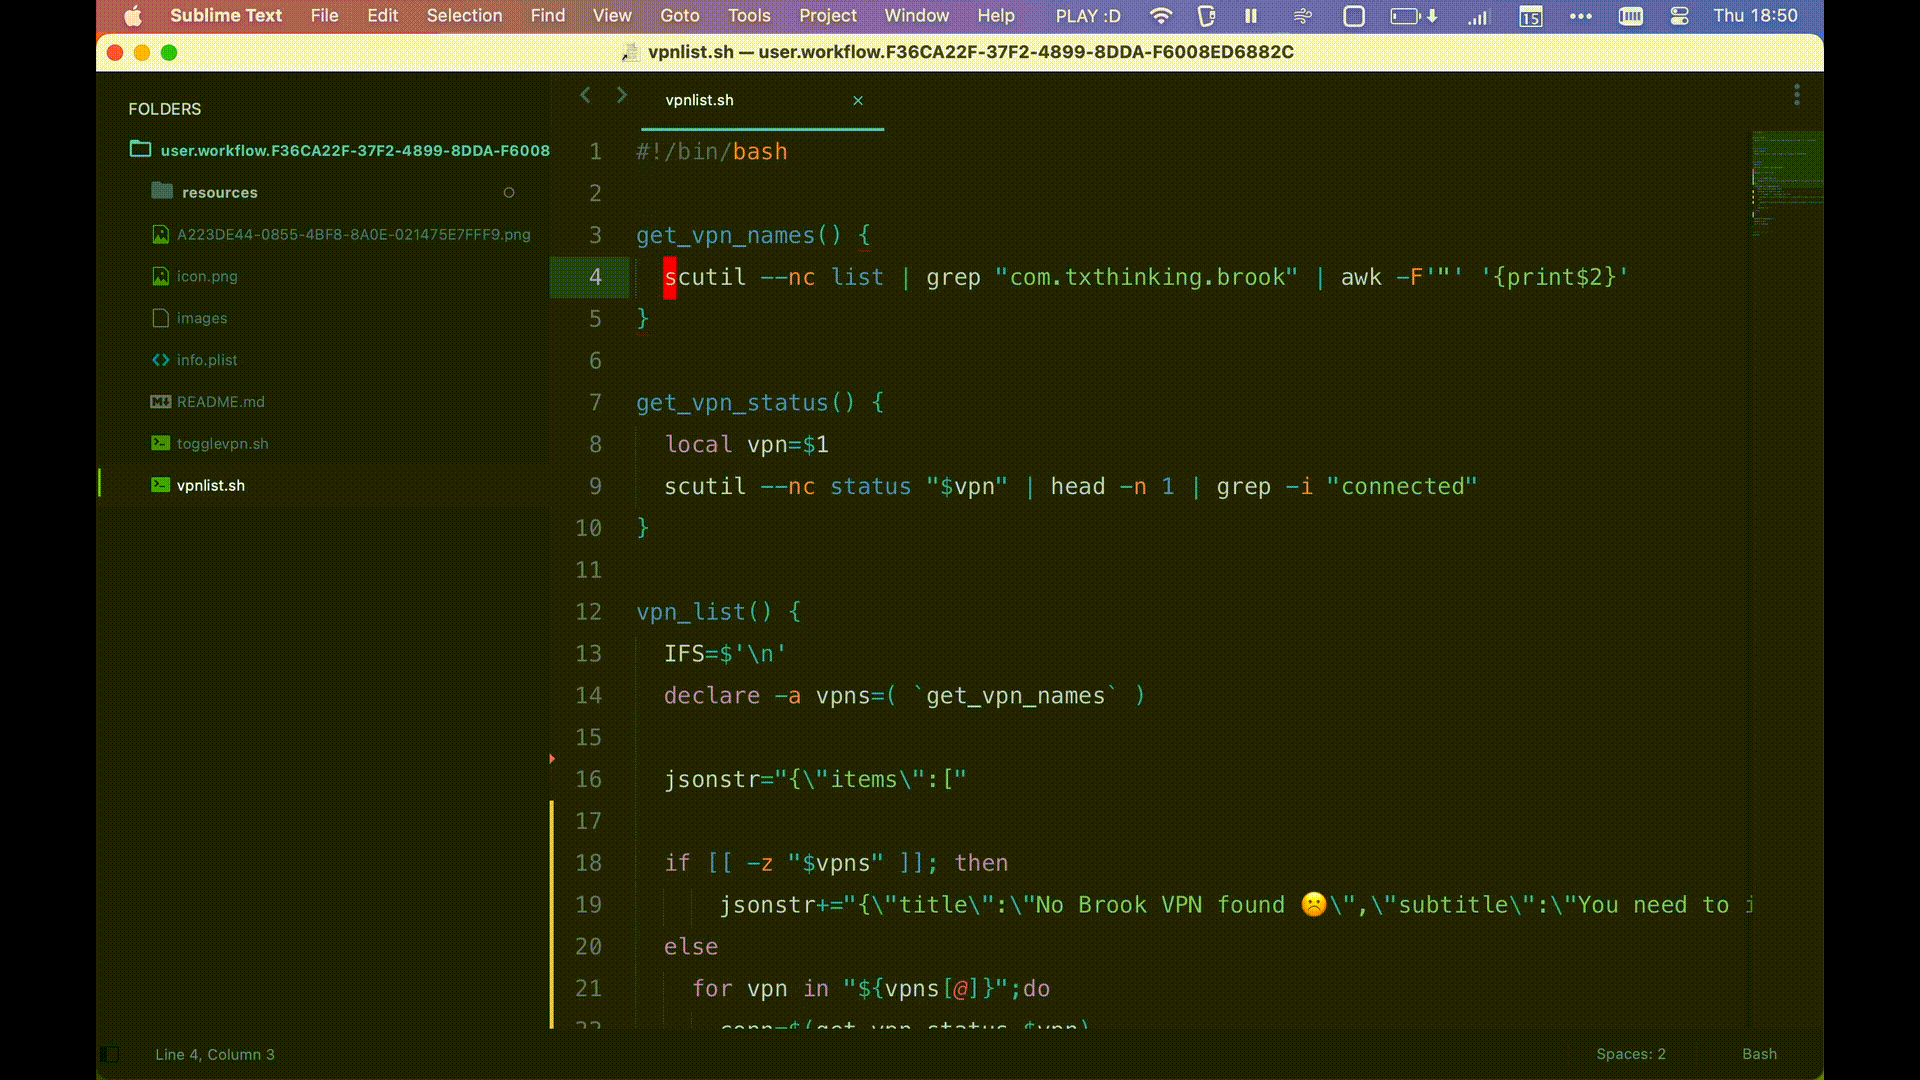Click the shield-shaped icon after Wi-Fi
The width and height of the screenshot is (1920, 1080).
[x=1206, y=16]
